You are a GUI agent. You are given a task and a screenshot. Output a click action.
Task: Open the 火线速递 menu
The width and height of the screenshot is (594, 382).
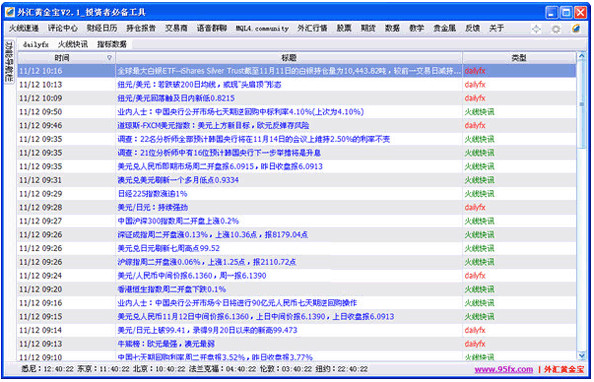(24, 28)
